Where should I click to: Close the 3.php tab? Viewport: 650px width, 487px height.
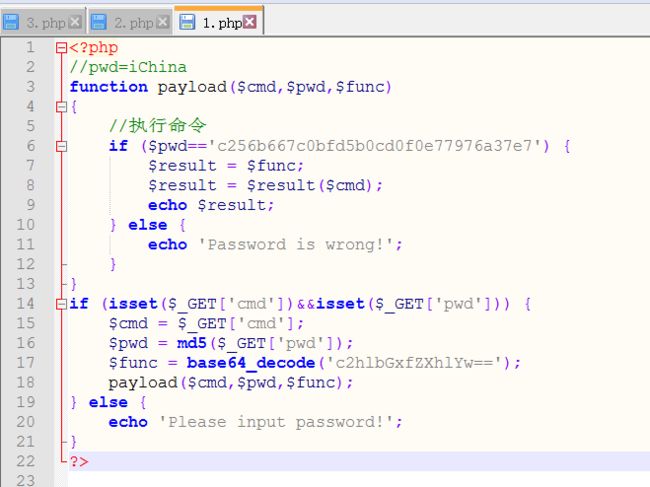[75, 22]
